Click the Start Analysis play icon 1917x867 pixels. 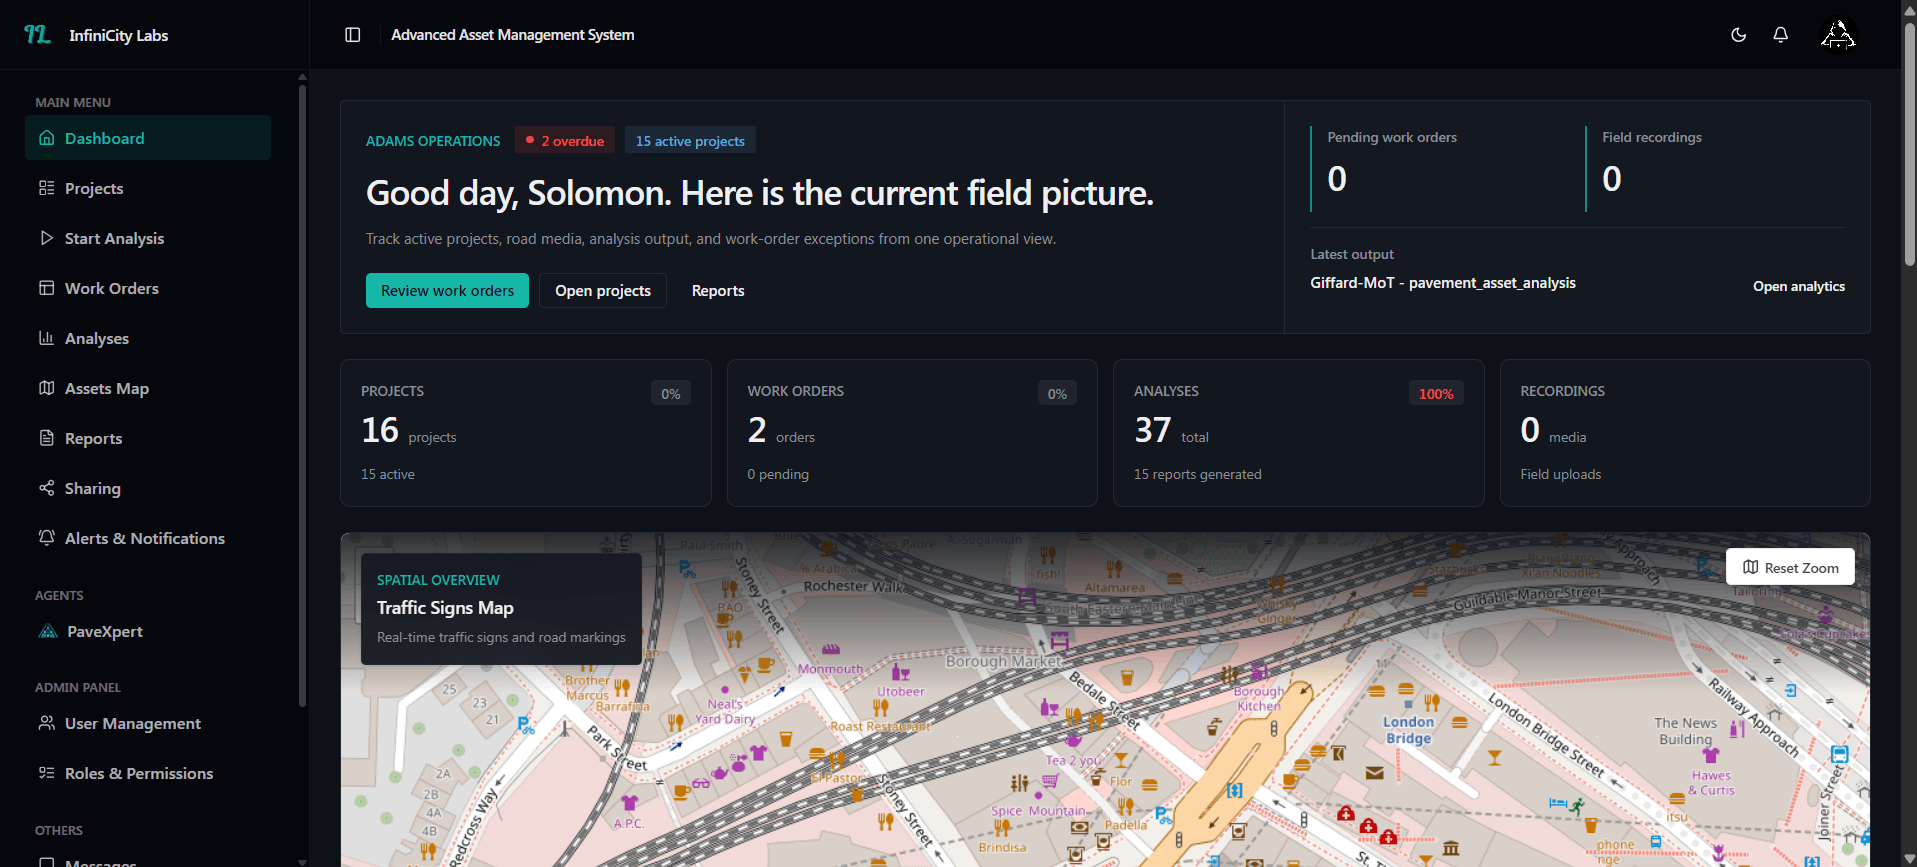pyautogui.click(x=46, y=238)
